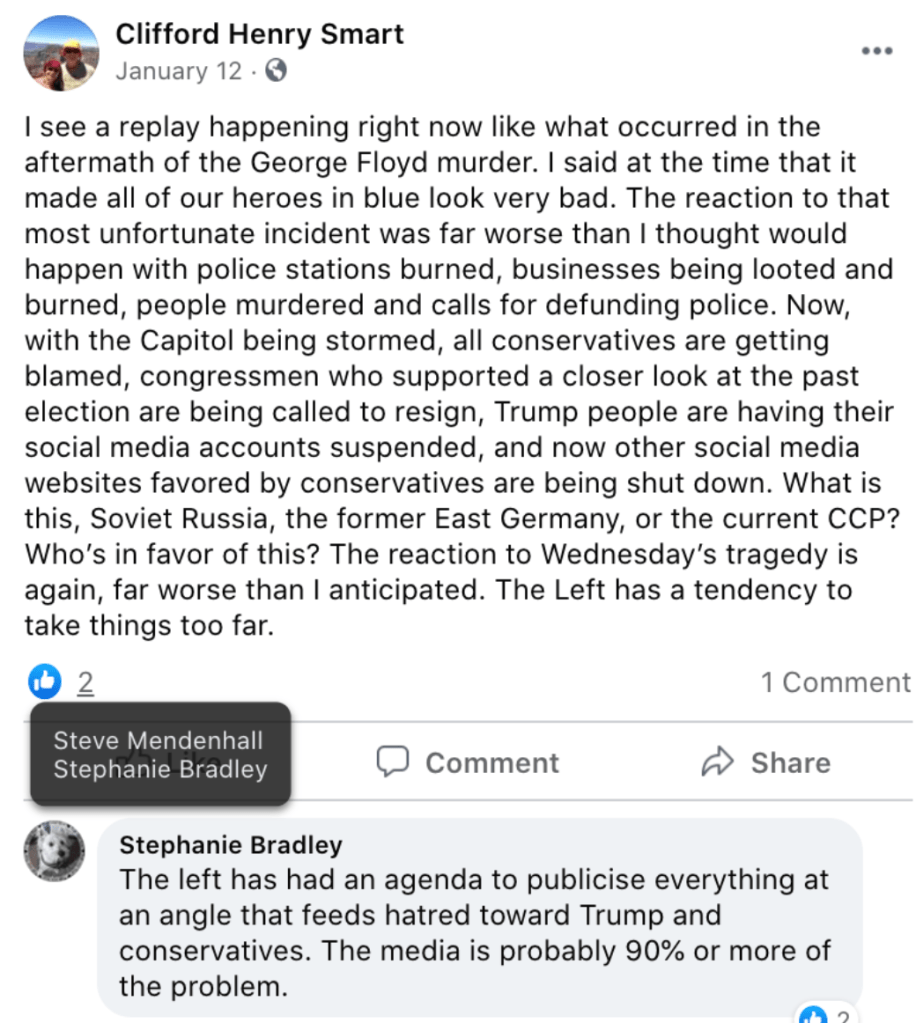The width and height of the screenshot is (916, 1023).
Task: Click the Share arrow icon
Action: coord(718,763)
